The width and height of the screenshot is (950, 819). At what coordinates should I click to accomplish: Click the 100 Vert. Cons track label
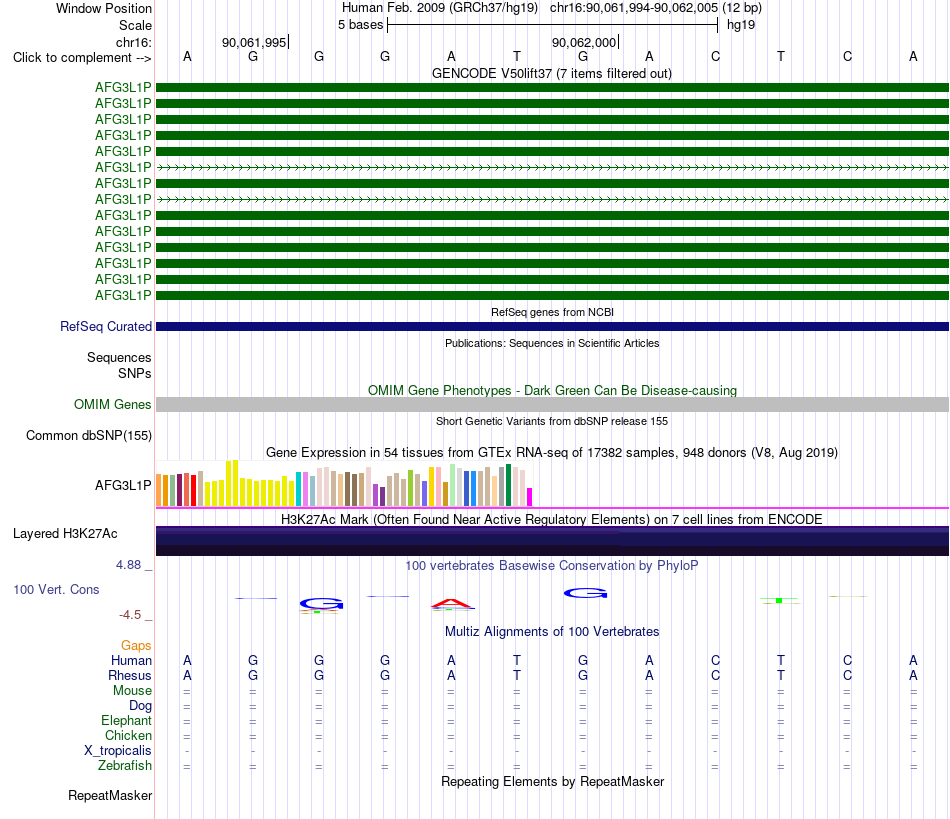pyautogui.click(x=56, y=589)
